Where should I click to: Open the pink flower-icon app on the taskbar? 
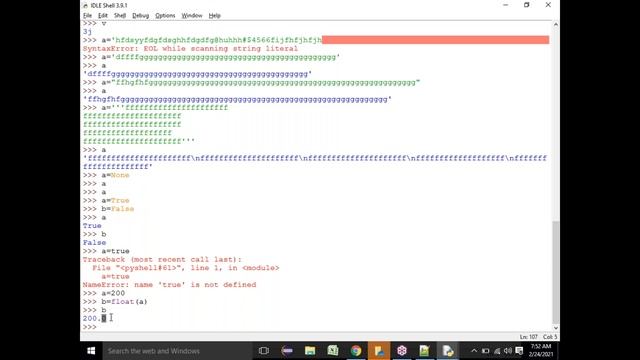402,351
